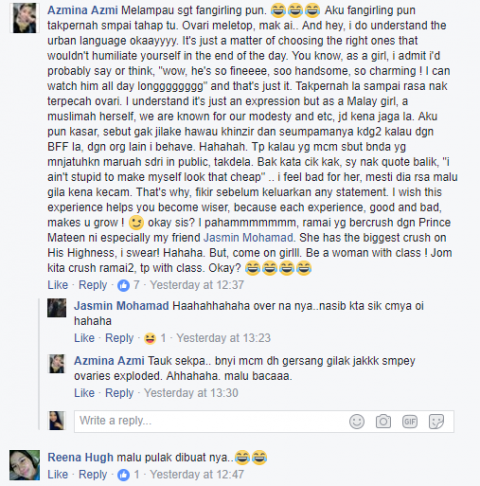Attach a photo using camera icon
Viewport: 480px width, 486px height.
click(x=383, y=422)
